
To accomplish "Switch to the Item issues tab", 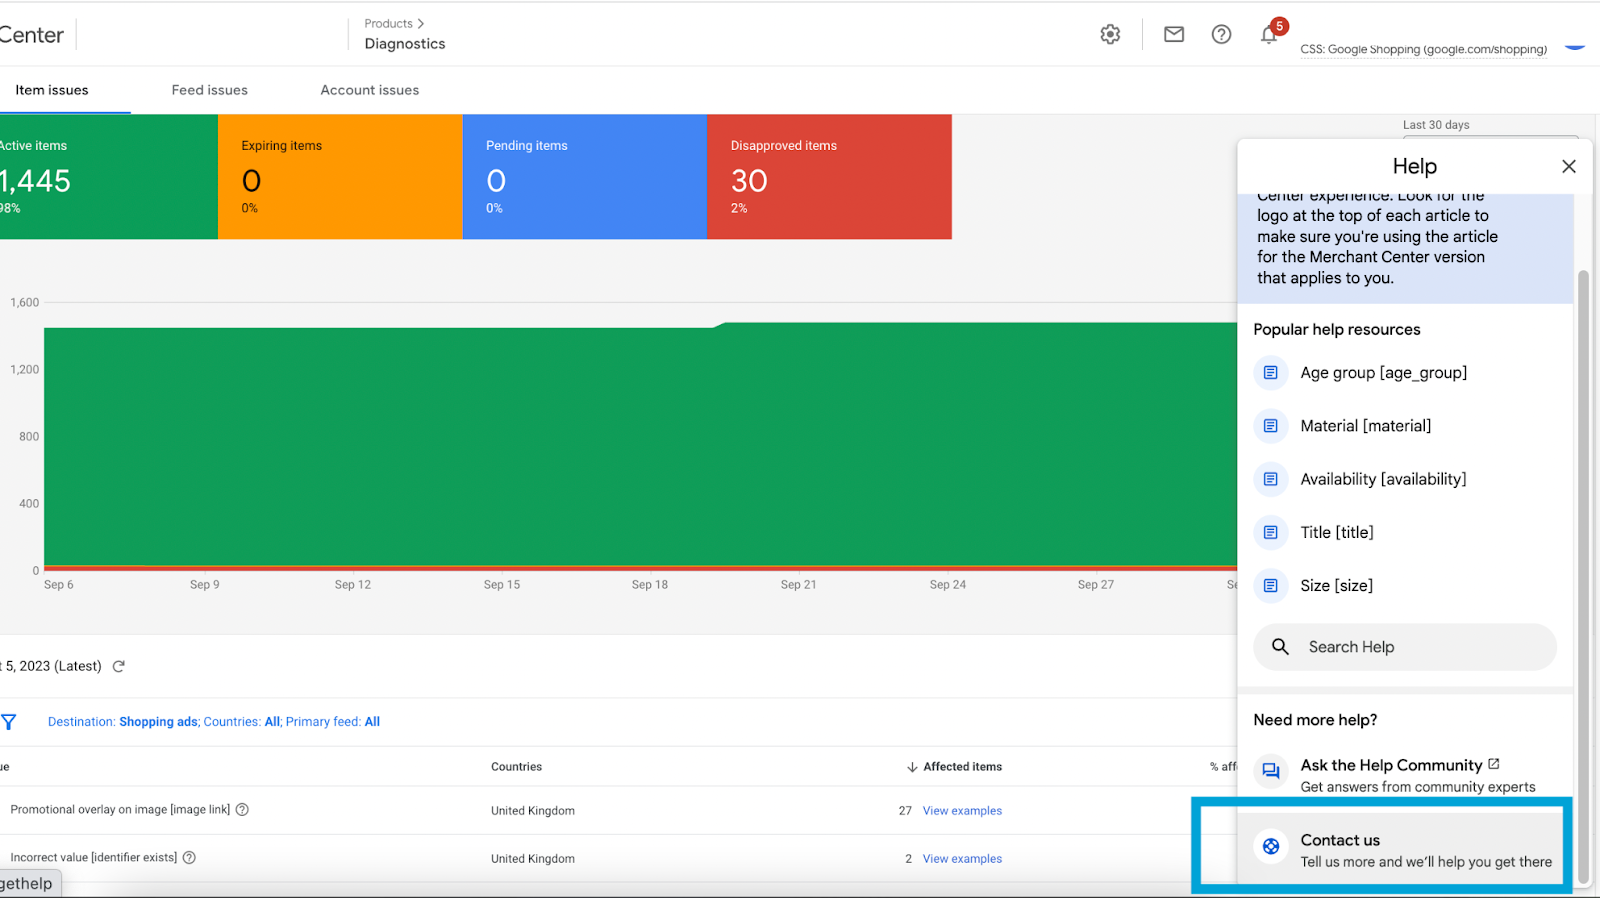I will coord(52,90).
